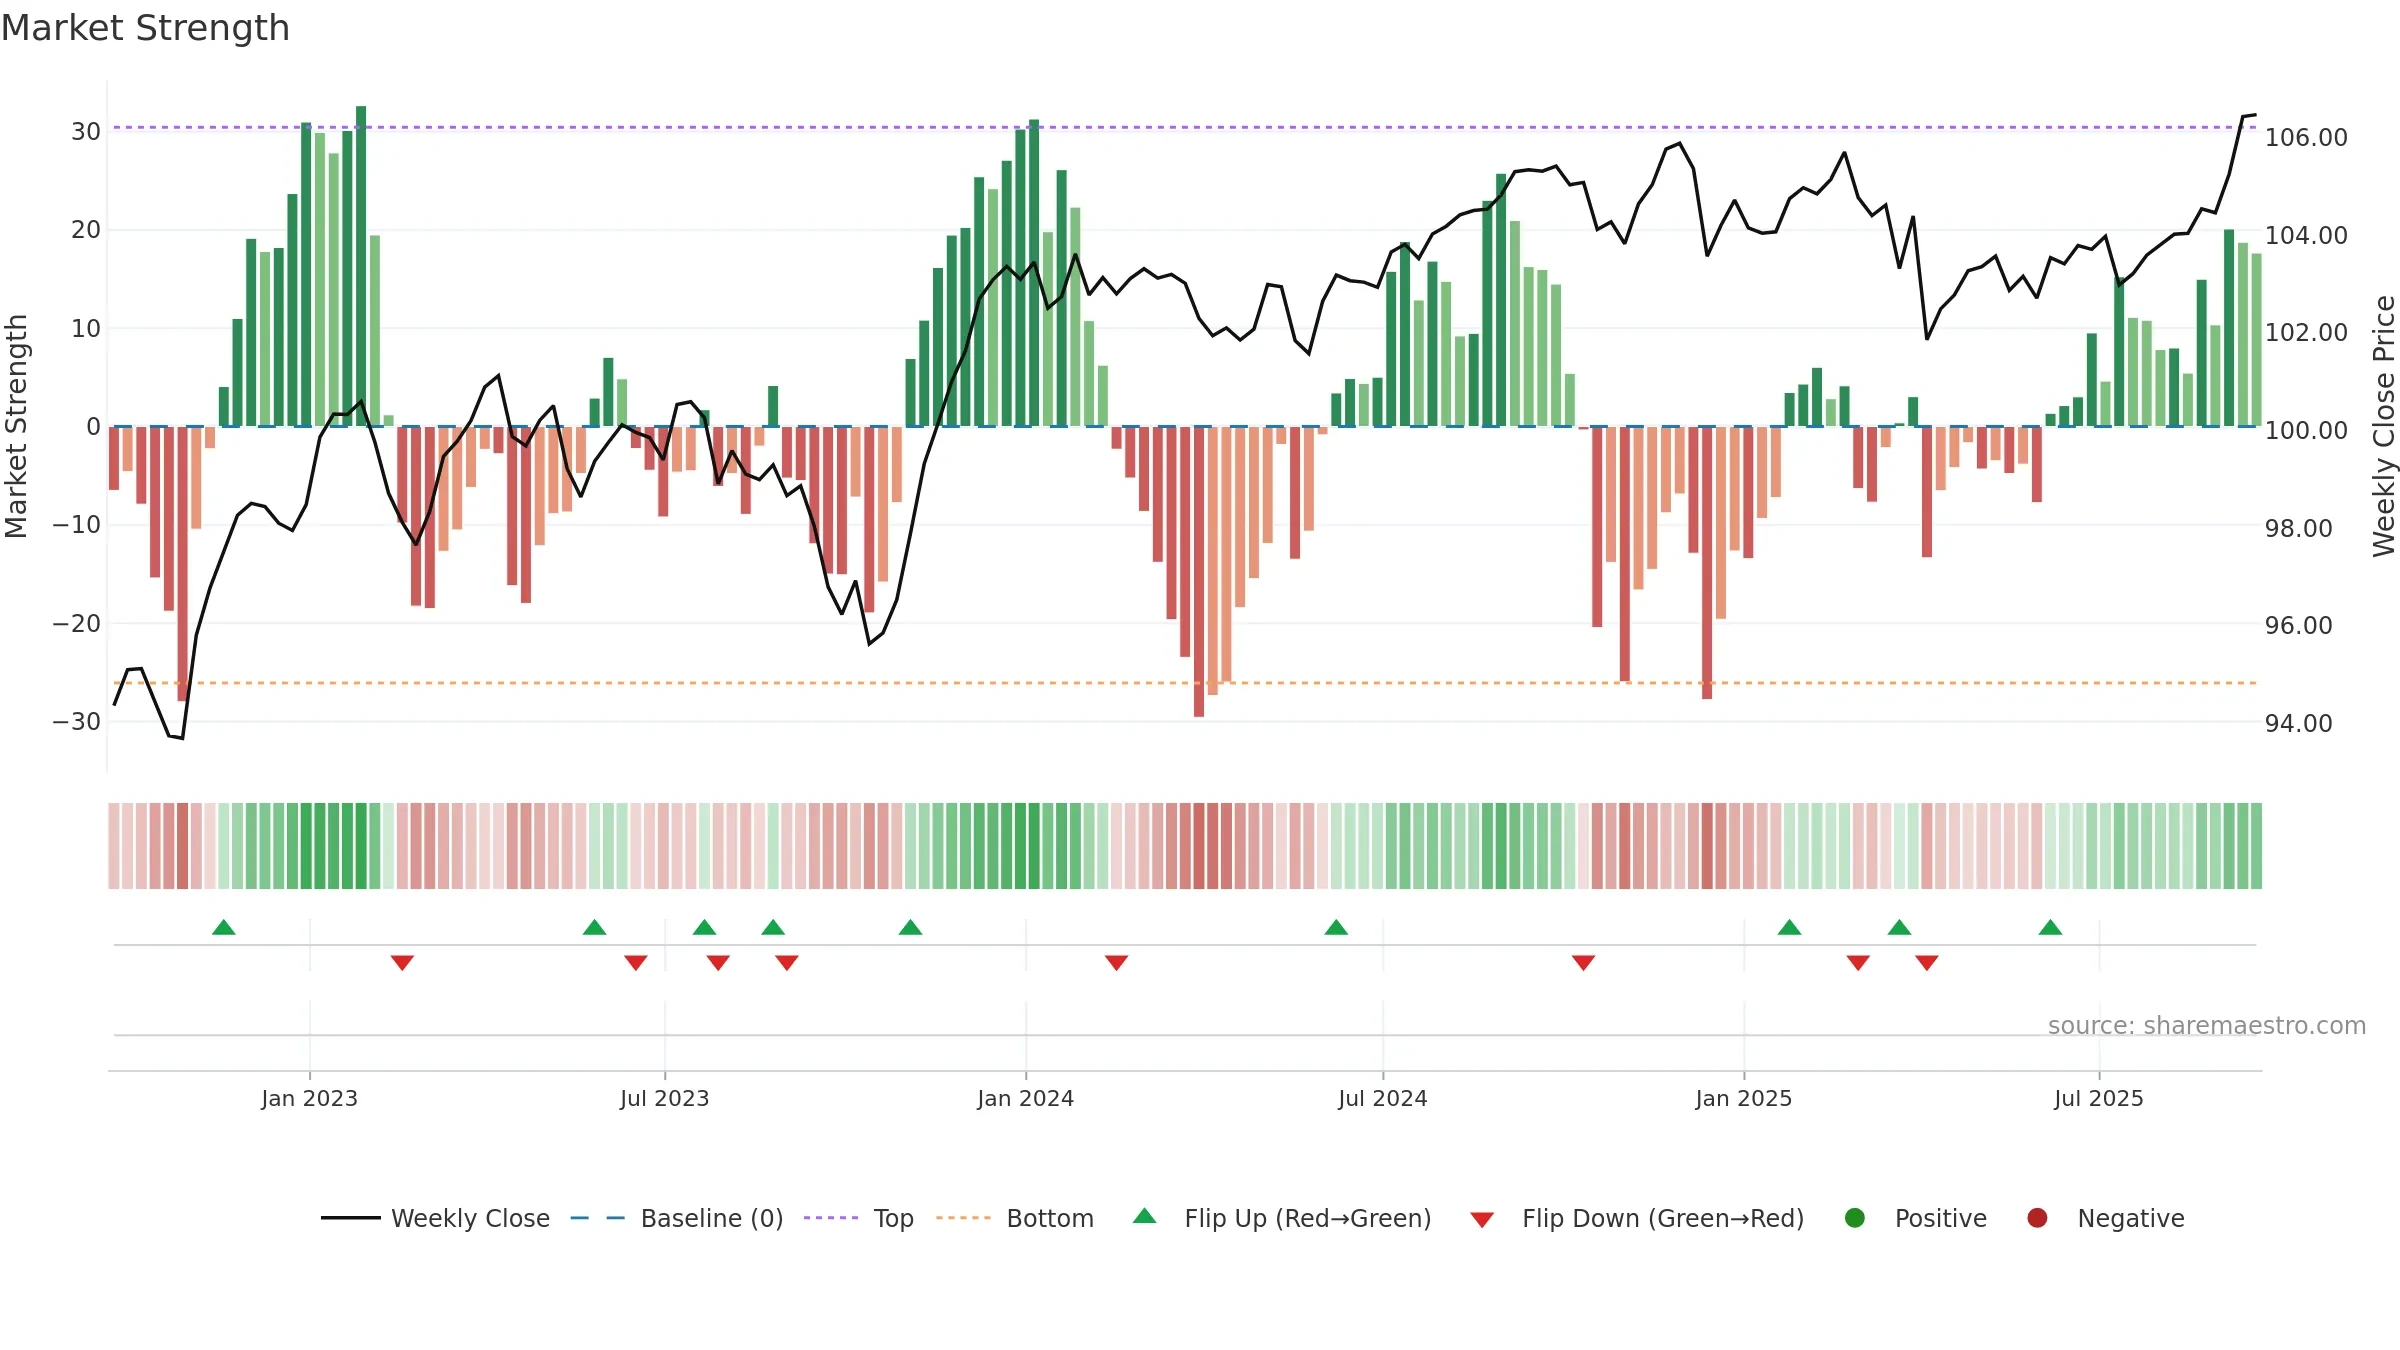Click the orange dotted Bottom threshold line in chart
Screen dimensions: 2400x1350
coord(1185,683)
